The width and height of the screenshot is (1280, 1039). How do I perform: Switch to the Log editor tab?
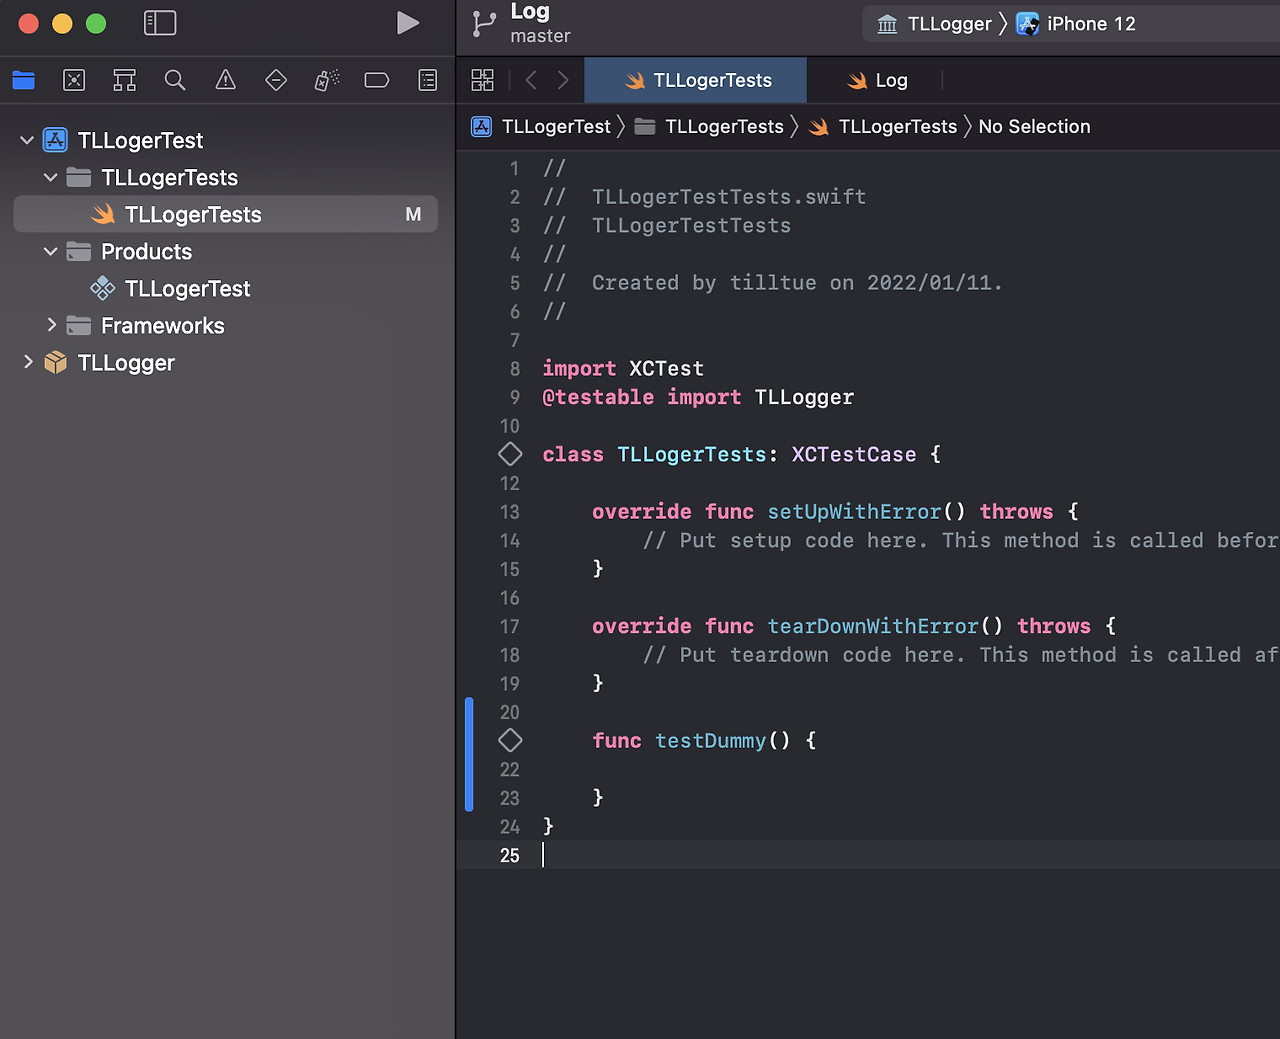pos(876,80)
